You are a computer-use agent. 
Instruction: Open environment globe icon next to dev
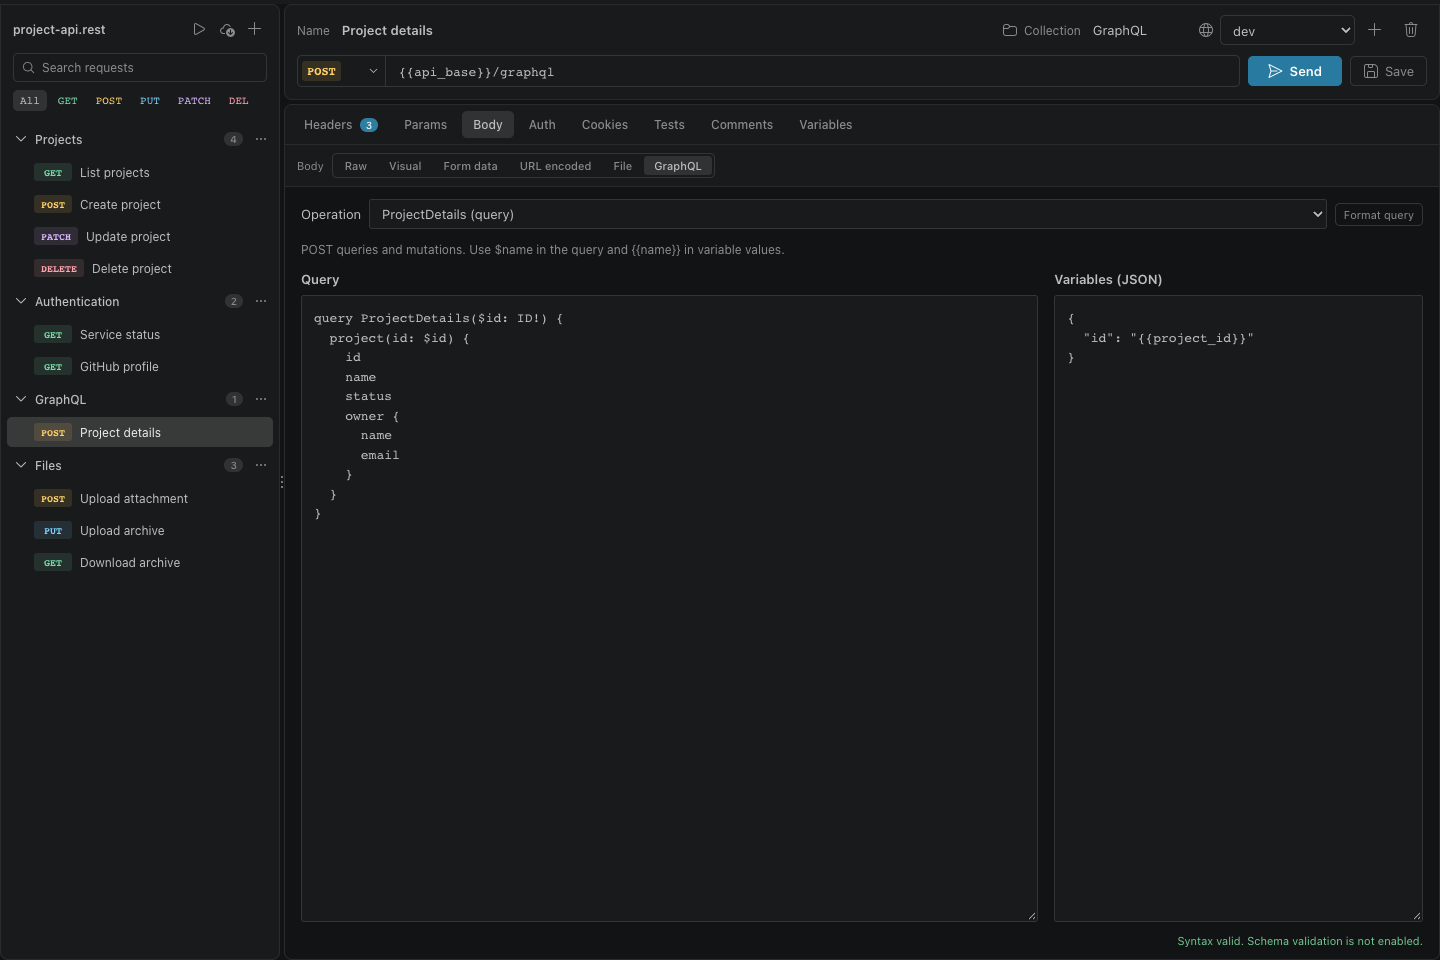click(1206, 30)
